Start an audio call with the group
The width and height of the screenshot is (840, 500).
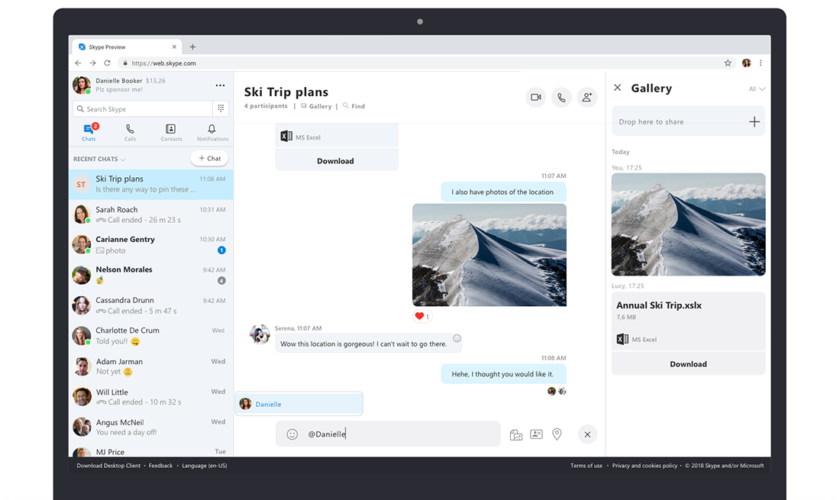[561, 97]
